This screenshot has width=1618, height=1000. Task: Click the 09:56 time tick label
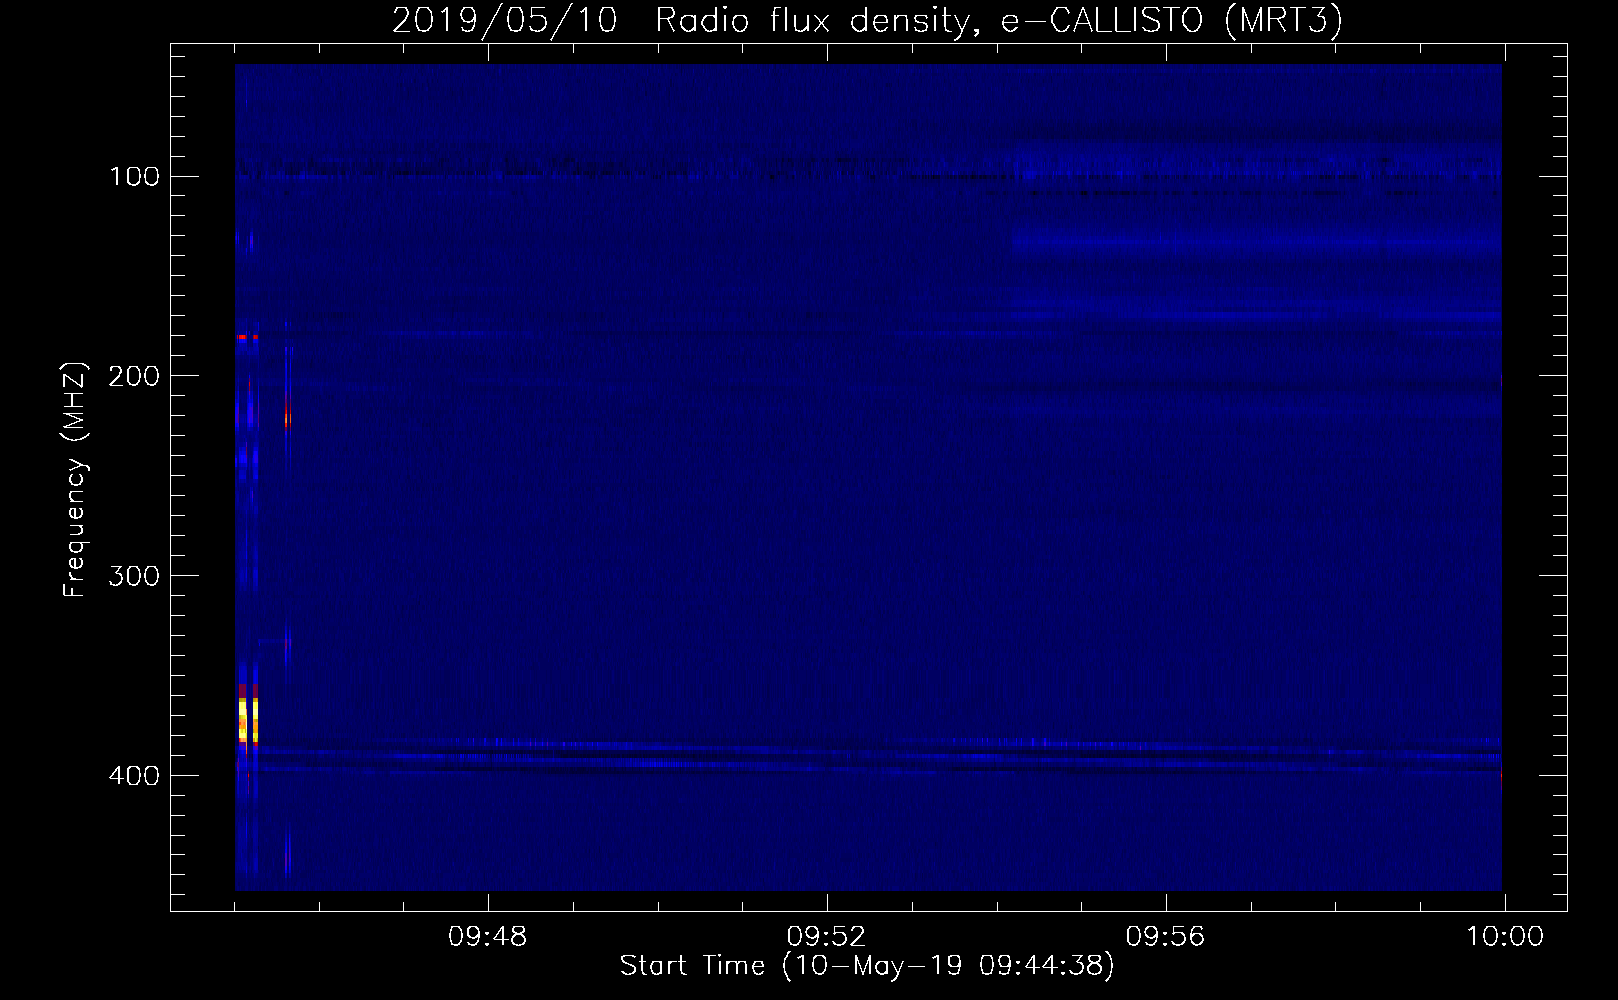[1165, 937]
